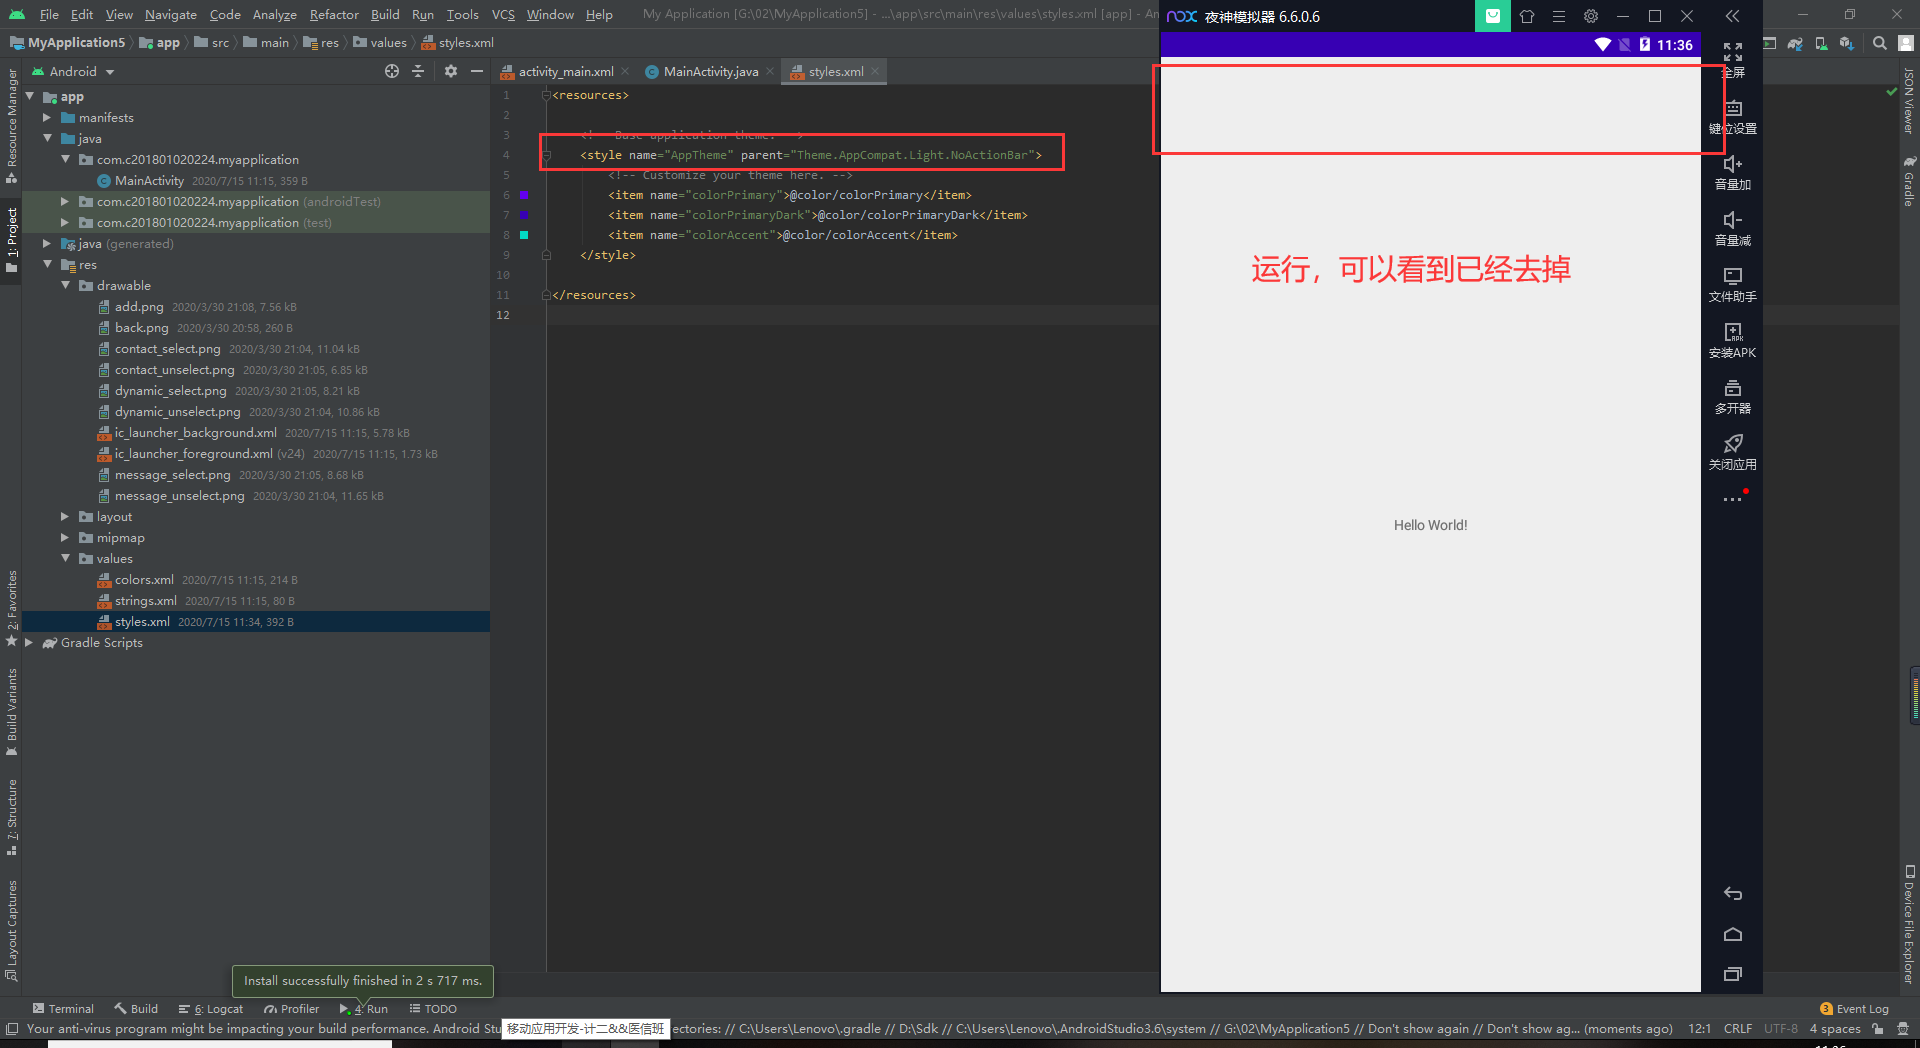Image resolution: width=1920 pixels, height=1048 pixels.
Task: Switch to MainActivity.java editor tab
Action: point(711,71)
